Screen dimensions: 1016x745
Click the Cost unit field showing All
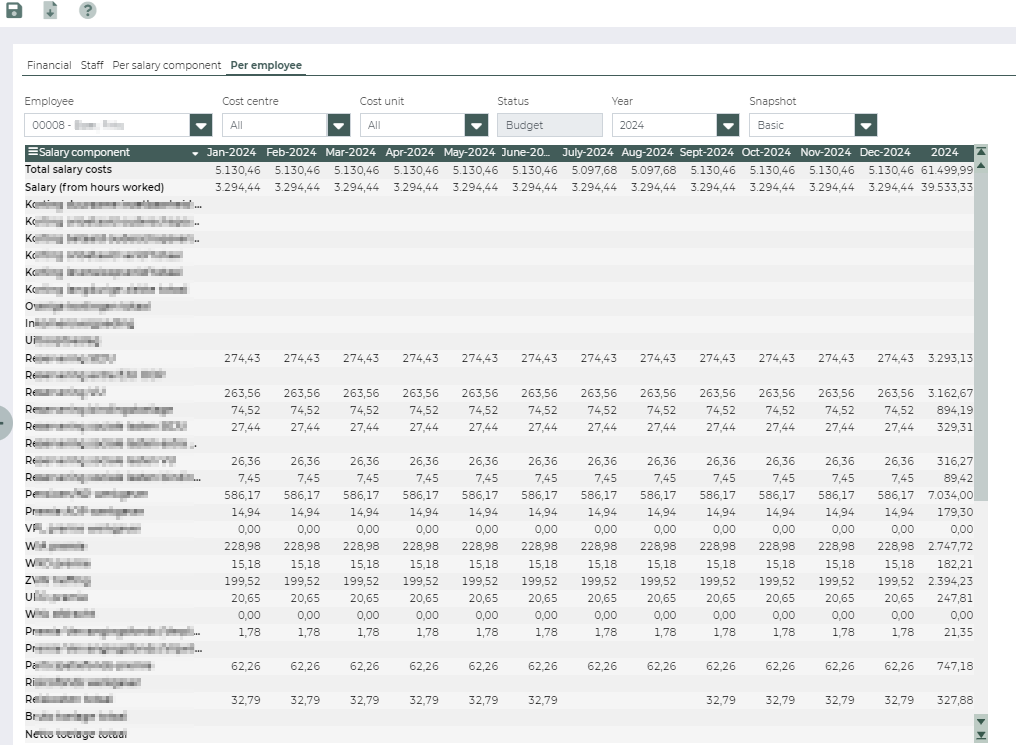point(413,125)
